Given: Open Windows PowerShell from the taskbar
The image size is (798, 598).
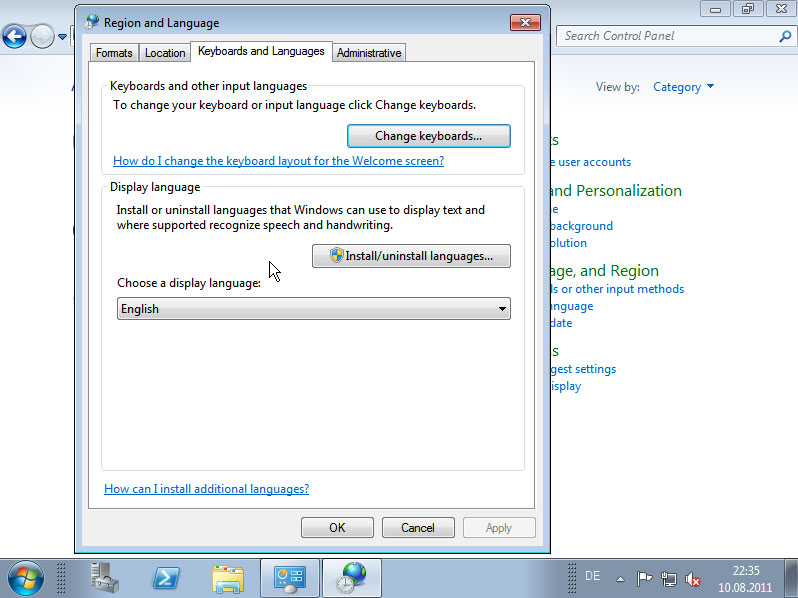Looking at the screenshot, I should tap(166, 577).
